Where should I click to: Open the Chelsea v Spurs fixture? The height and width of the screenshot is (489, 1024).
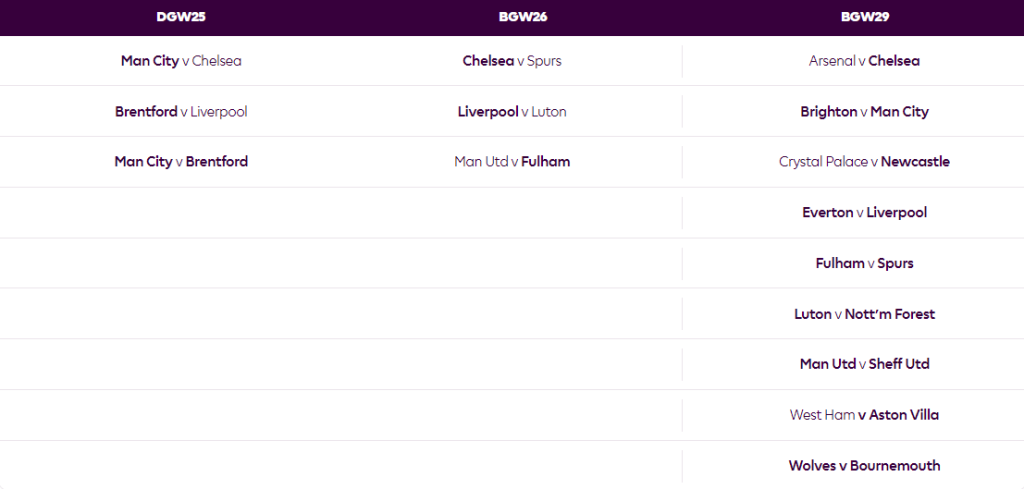pos(512,61)
